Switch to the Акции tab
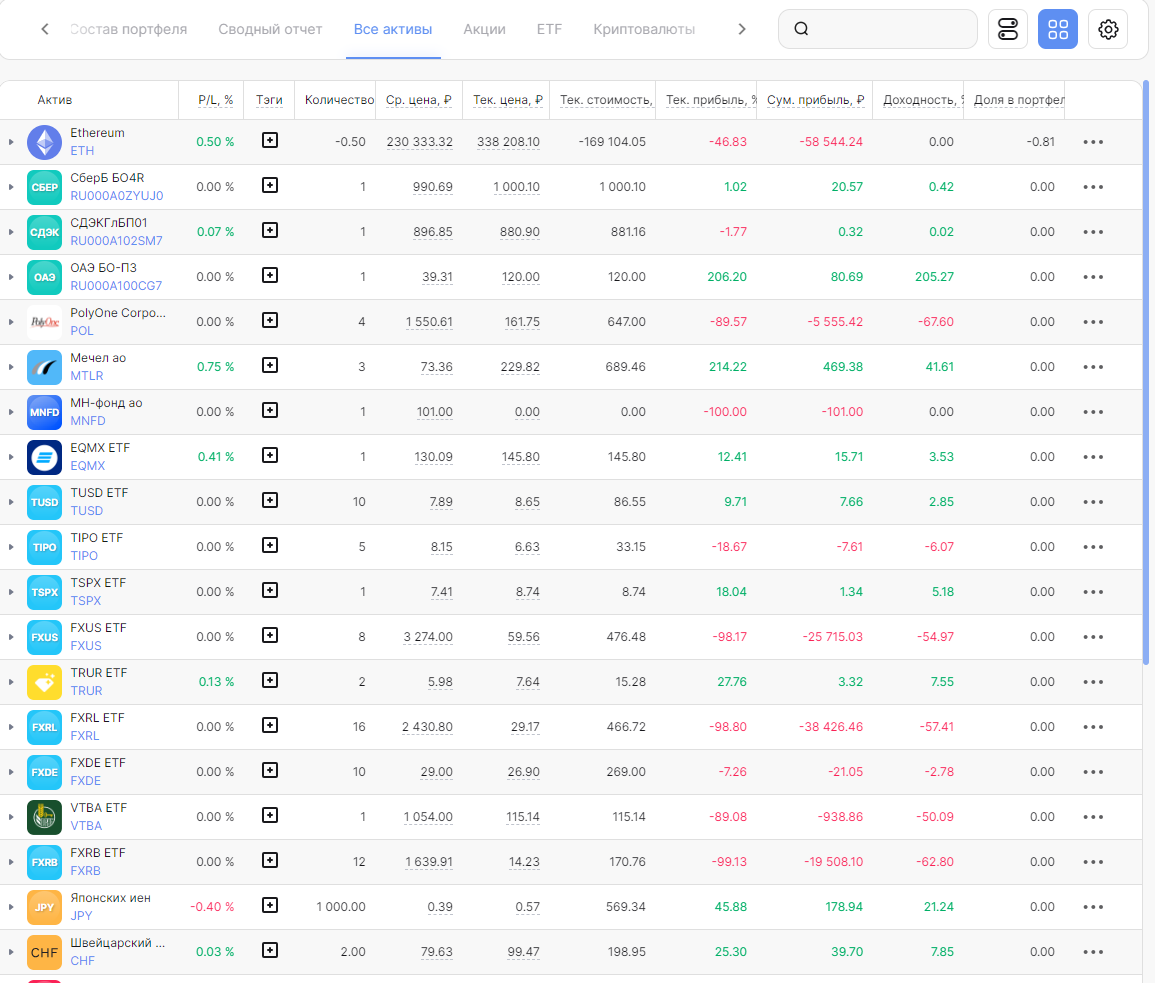The image size is (1155, 983). click(484, 29)
